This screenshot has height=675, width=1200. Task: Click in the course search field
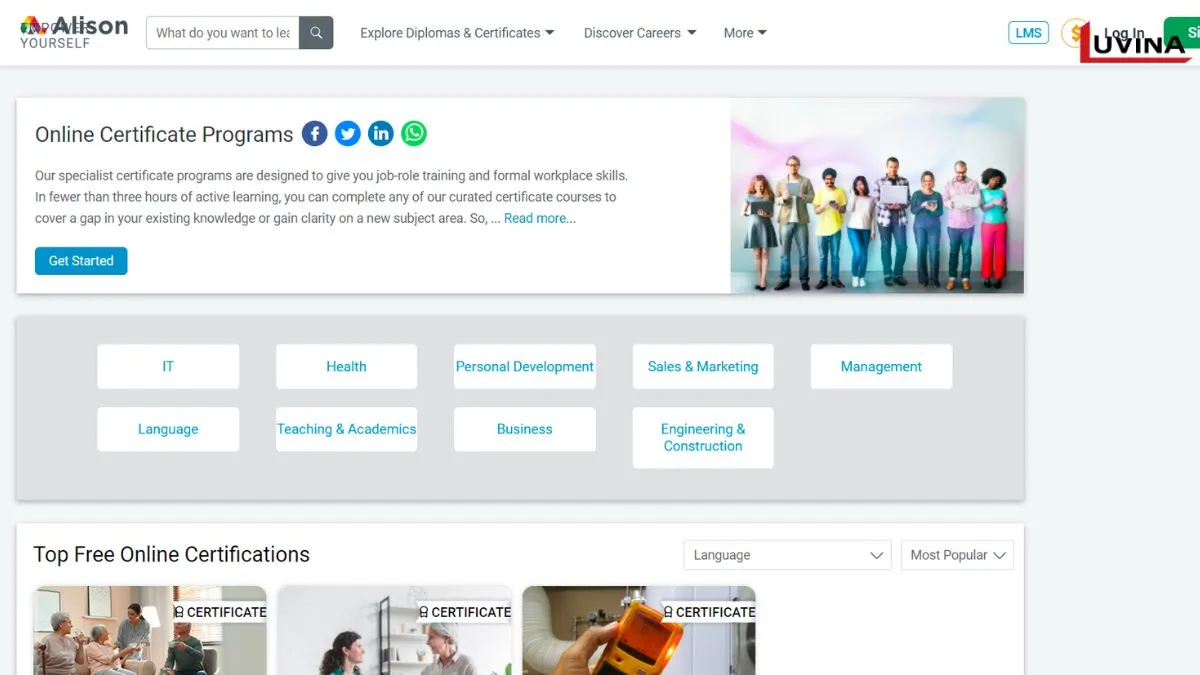(x=222, y=33)
